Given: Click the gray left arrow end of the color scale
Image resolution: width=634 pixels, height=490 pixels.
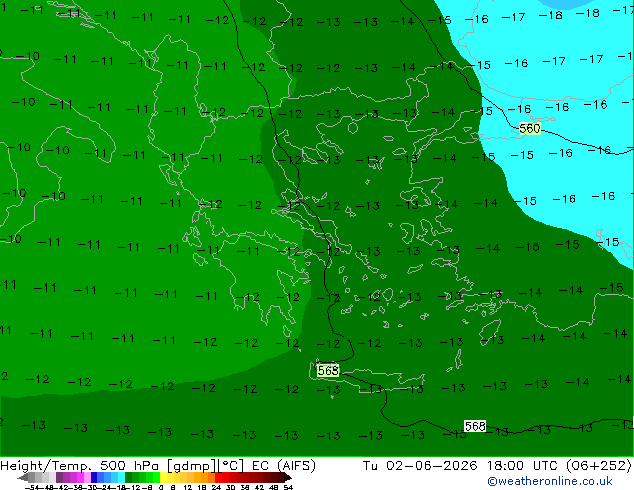Looking at the screenshot, I should 23,478.
